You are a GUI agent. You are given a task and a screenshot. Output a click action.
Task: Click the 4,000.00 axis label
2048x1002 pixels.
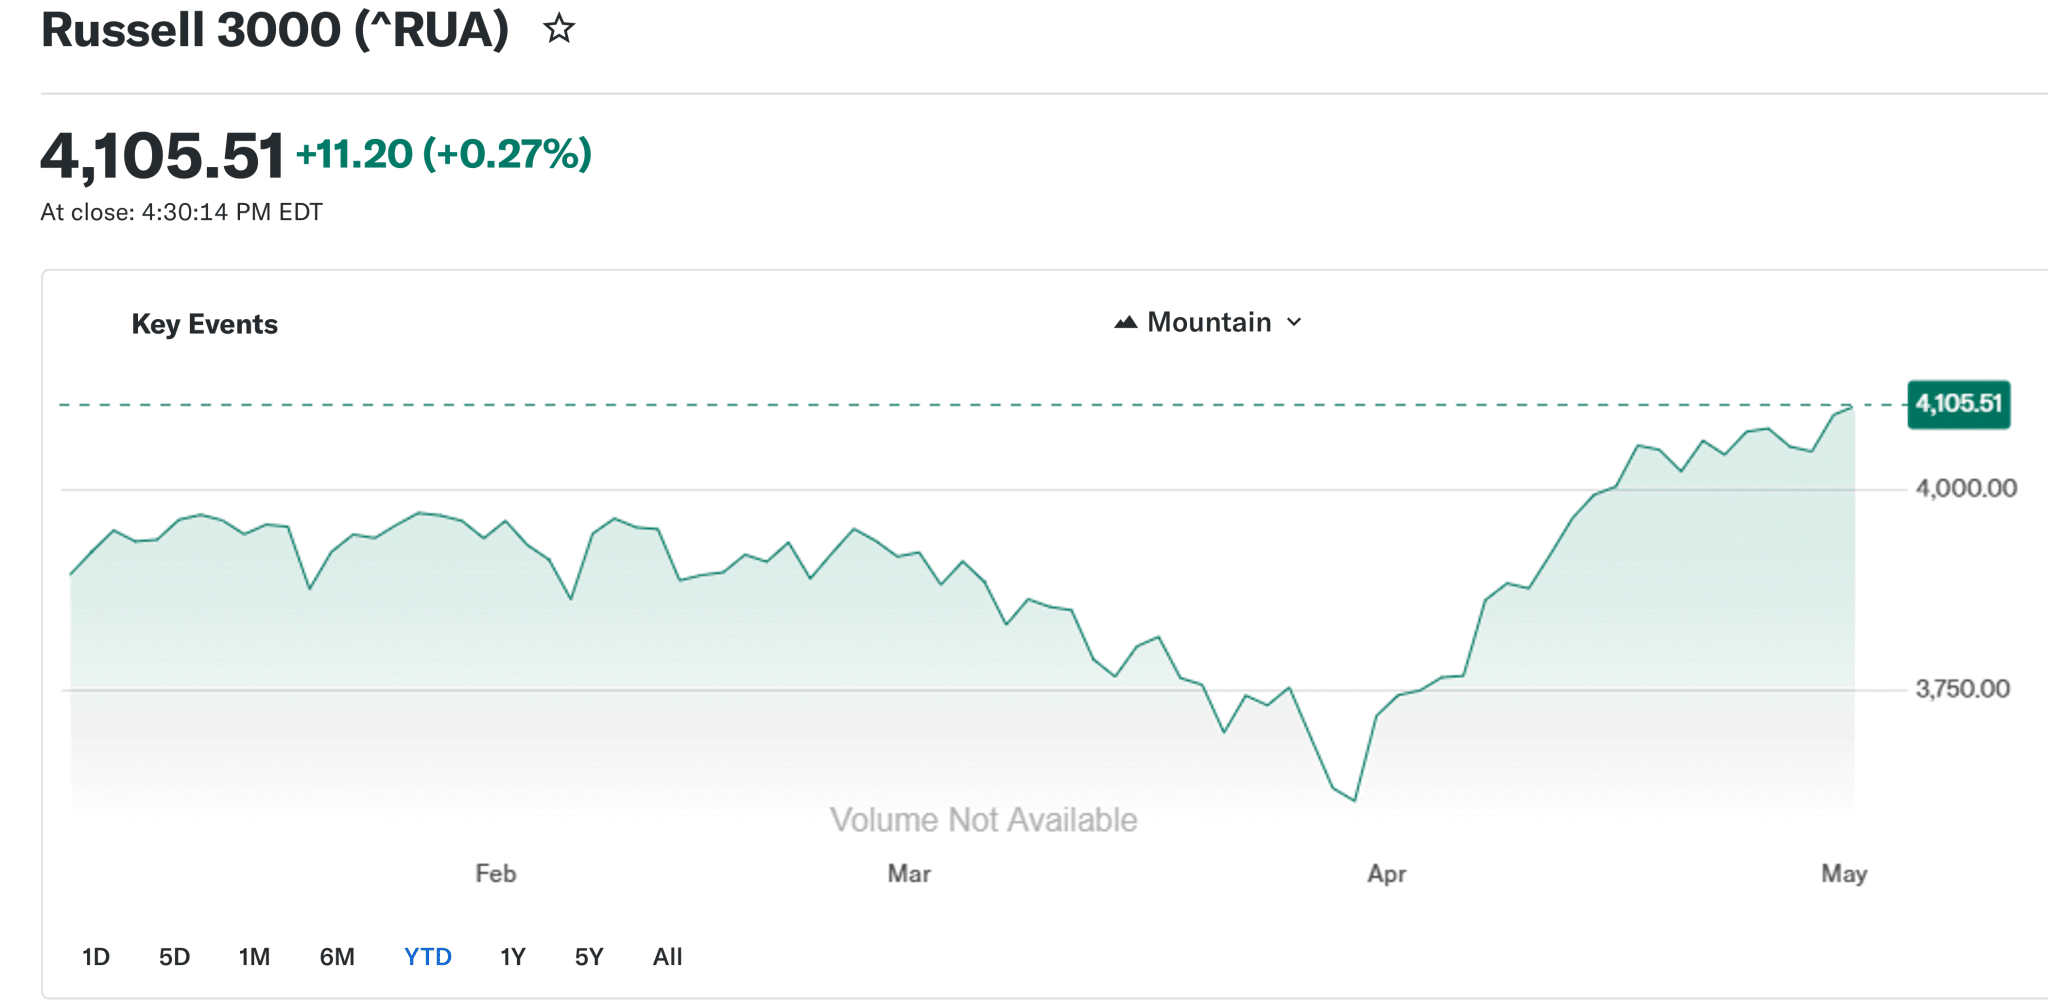(x=1966, y=488)
